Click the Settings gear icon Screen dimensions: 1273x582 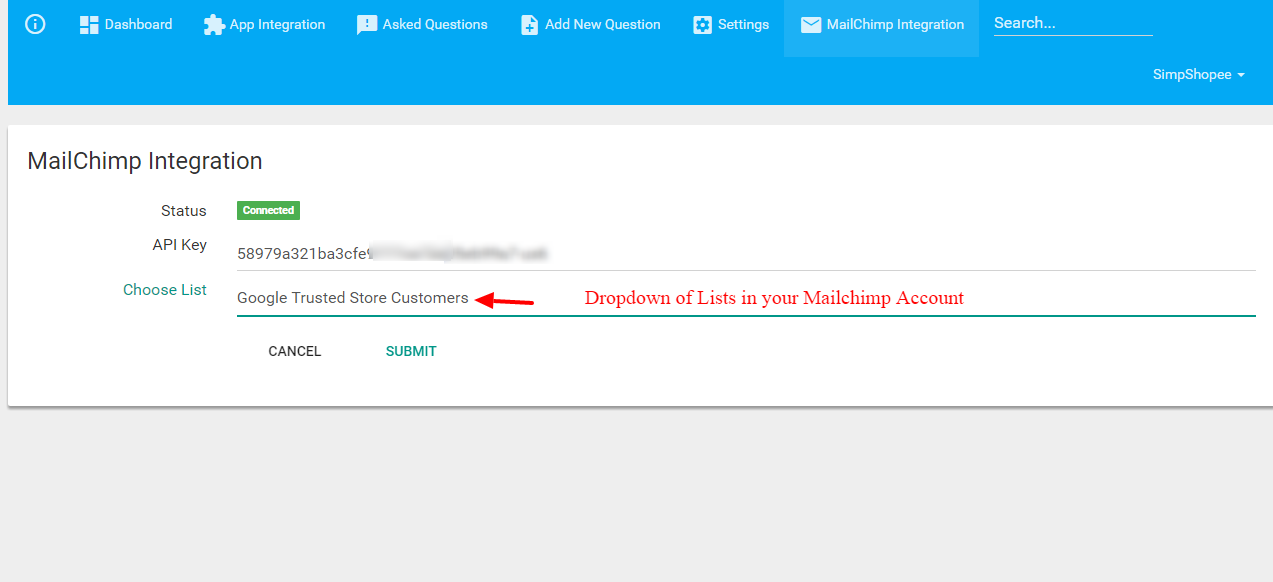[703, 25]
